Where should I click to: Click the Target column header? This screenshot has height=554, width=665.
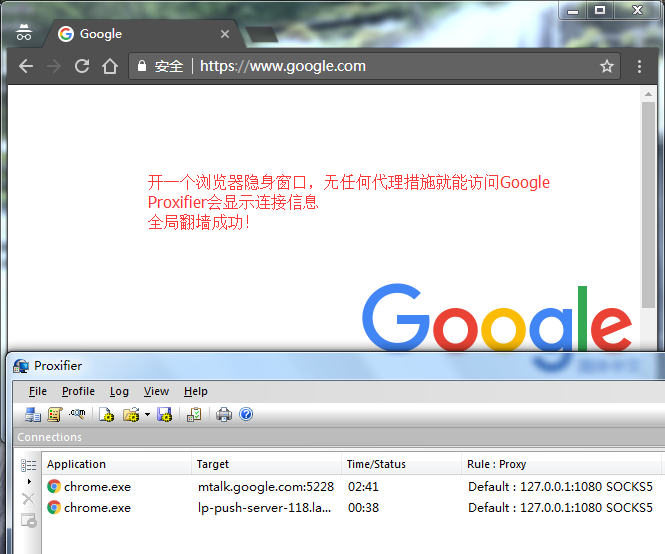point(266,464)
